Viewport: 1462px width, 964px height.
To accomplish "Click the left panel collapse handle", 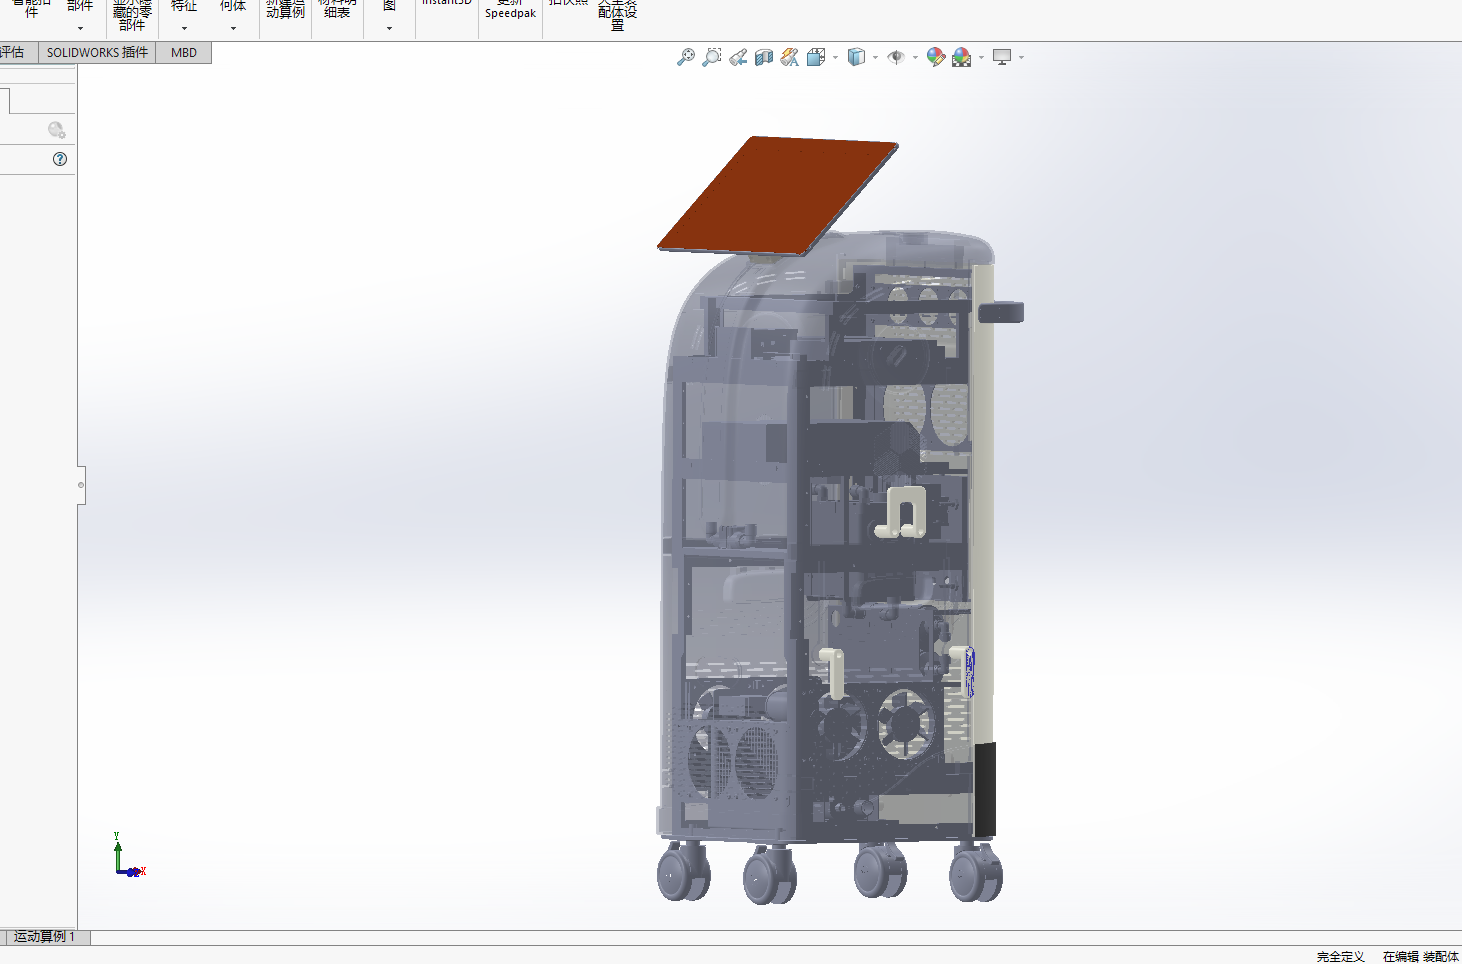I will coord(81,485).
